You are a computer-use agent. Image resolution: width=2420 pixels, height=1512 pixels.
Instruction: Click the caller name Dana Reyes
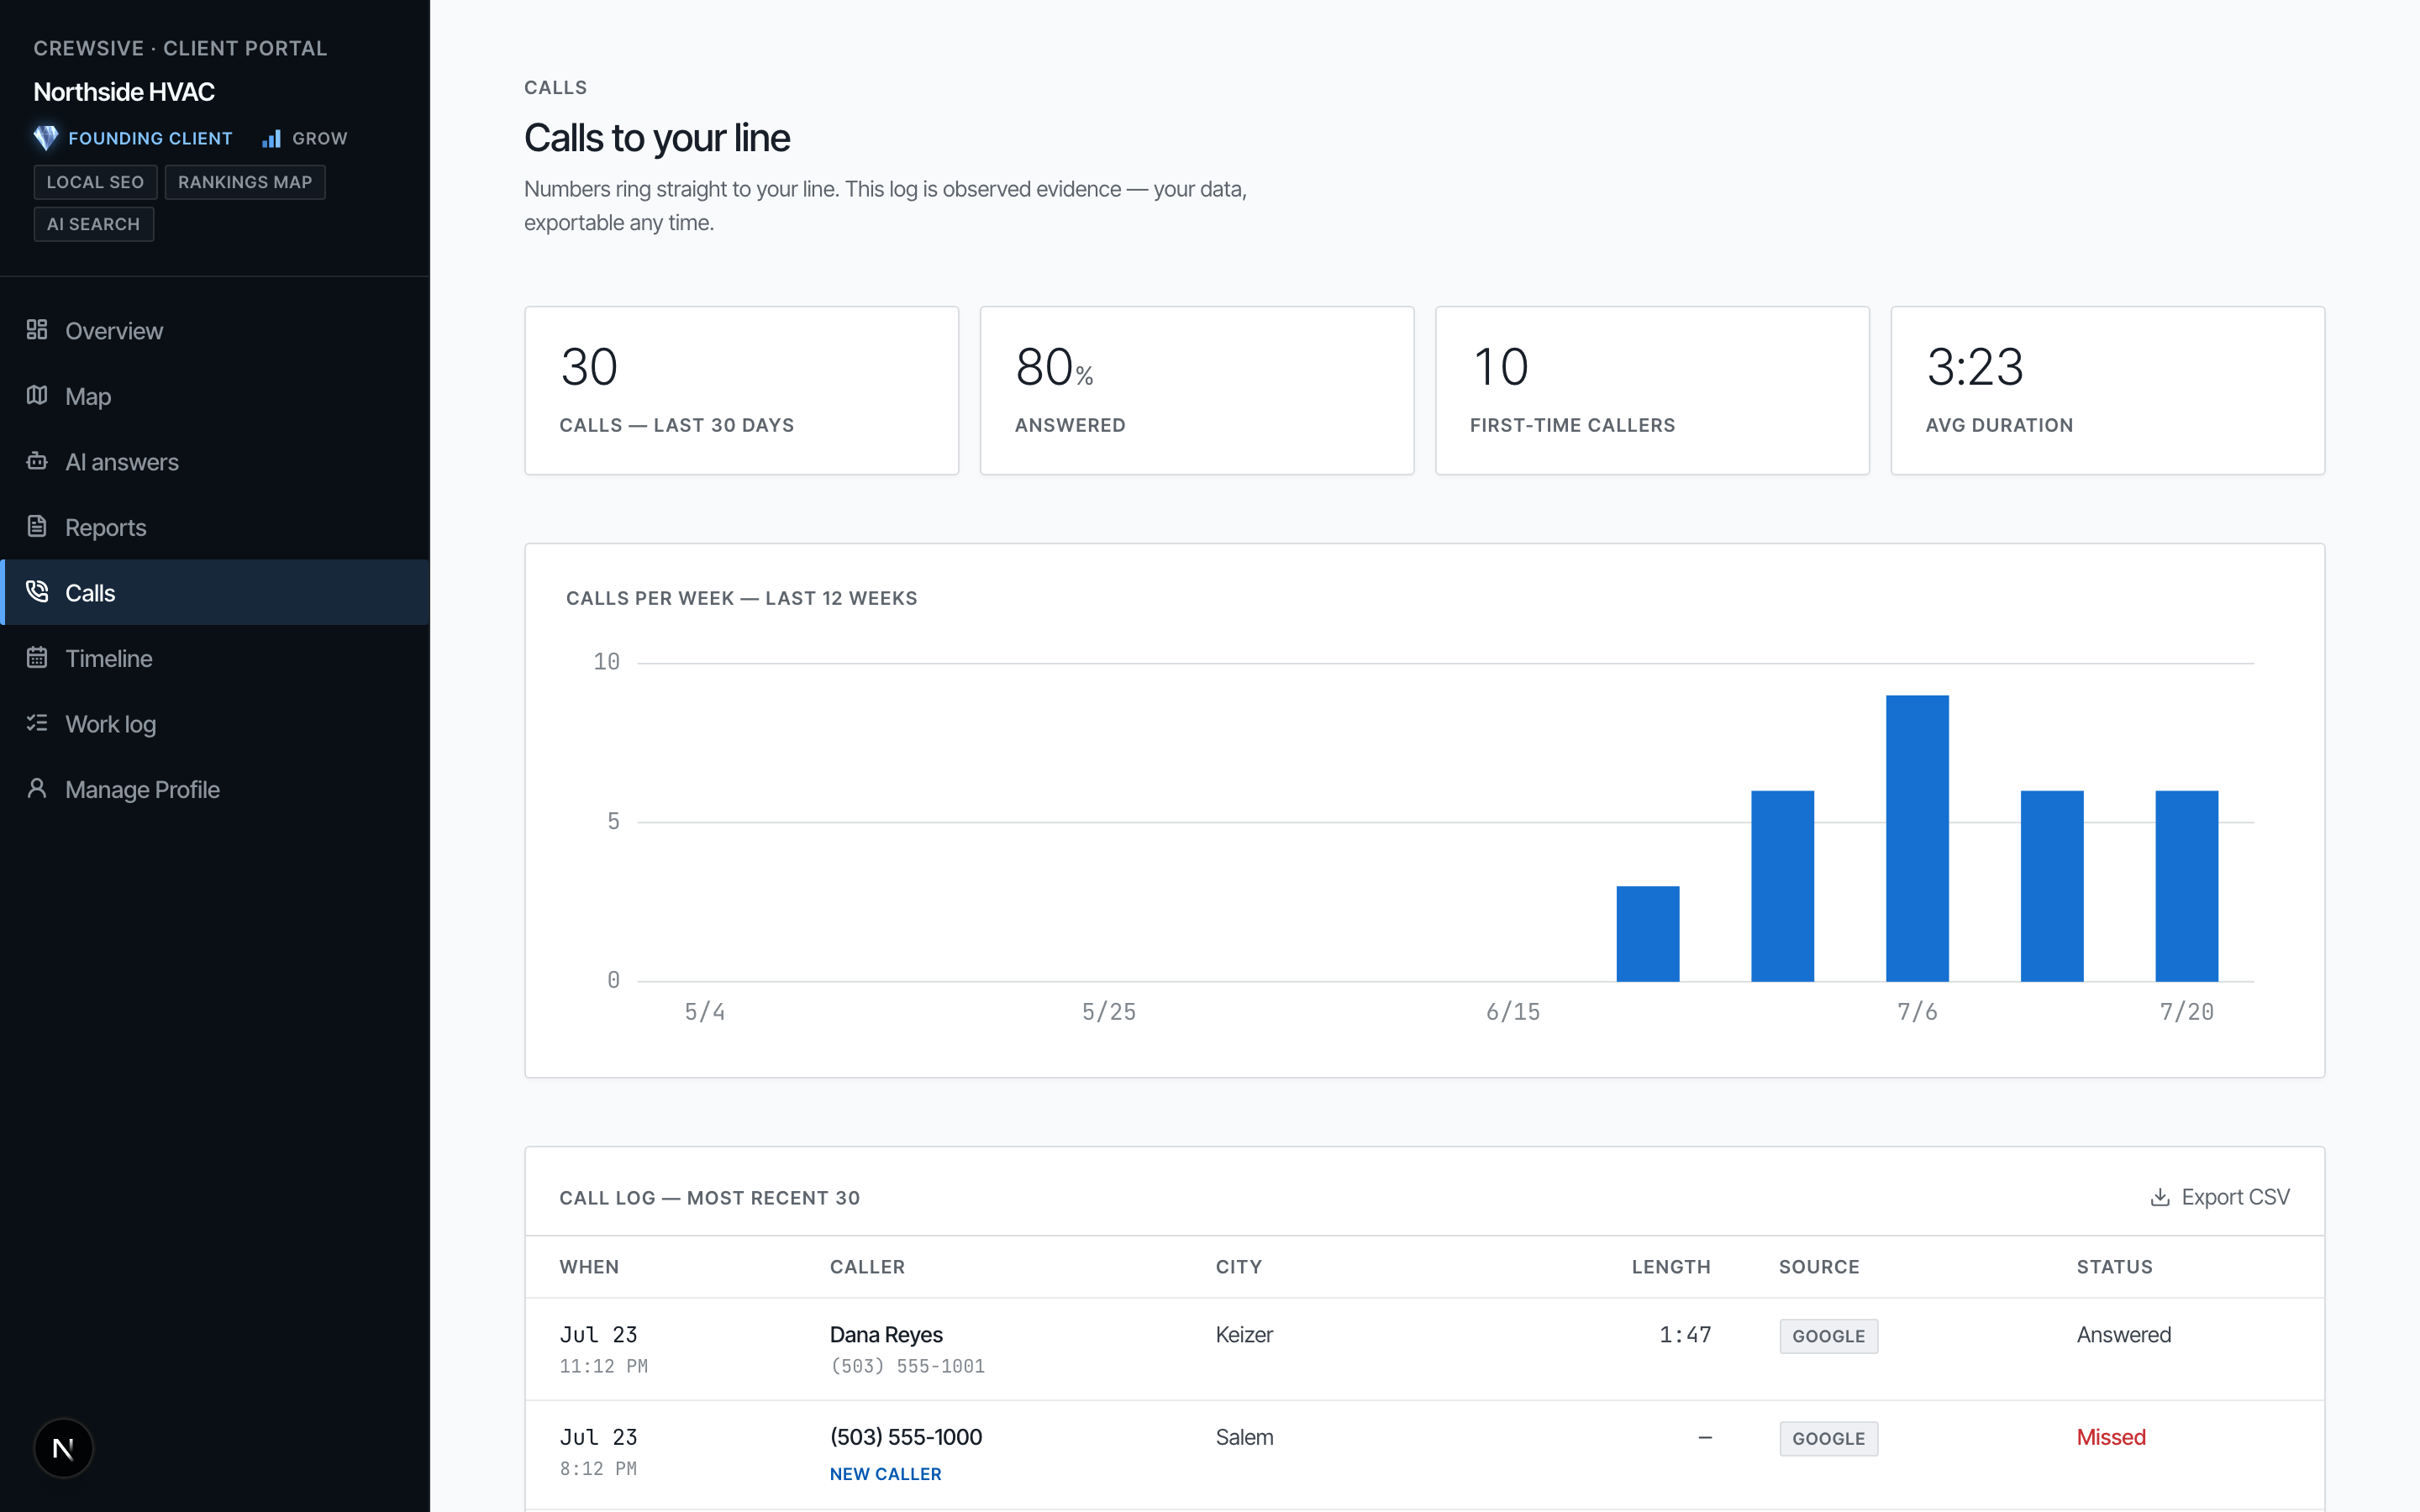[886, 1335]
